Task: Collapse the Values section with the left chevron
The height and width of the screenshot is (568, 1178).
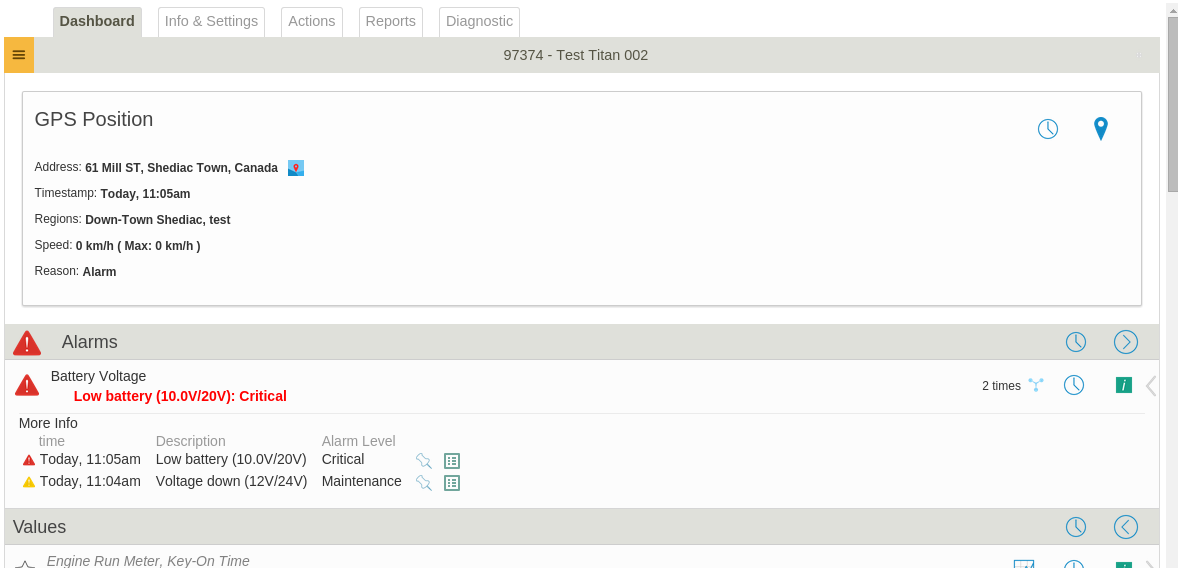Action: [1125, 527]
